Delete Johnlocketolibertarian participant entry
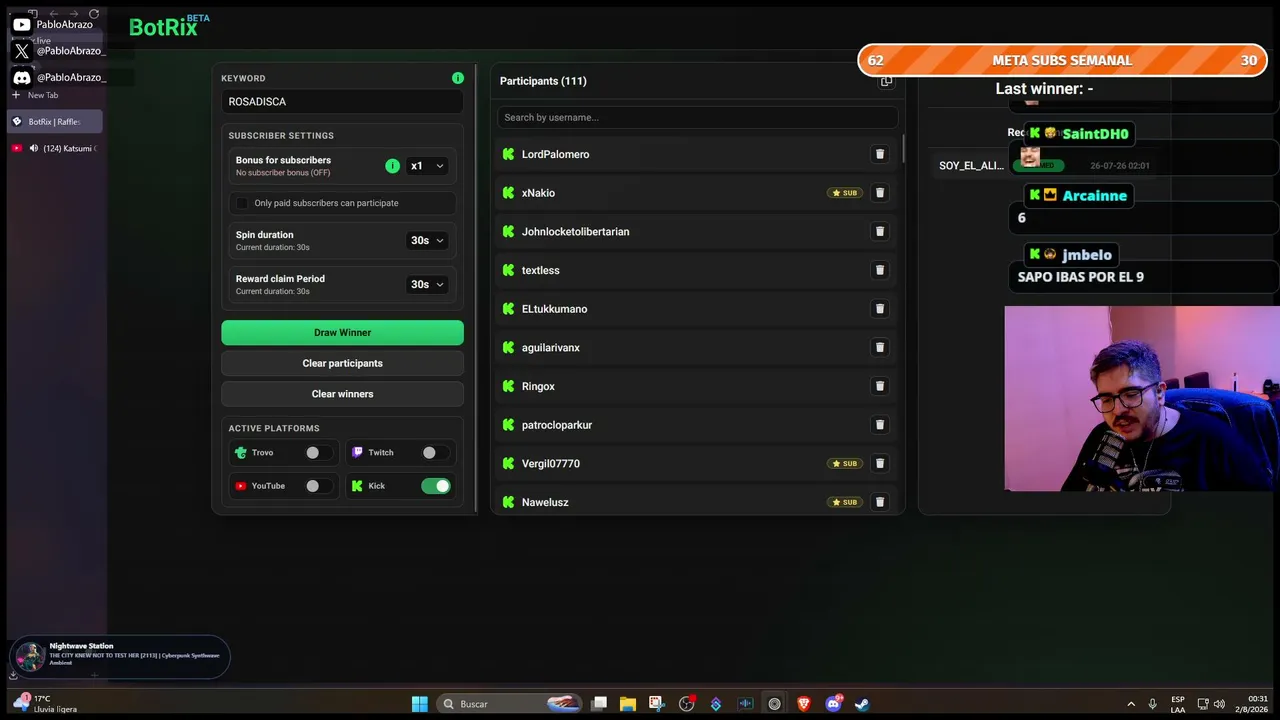The width and height of the screenshot is (1280, 720). click(880, 231)
